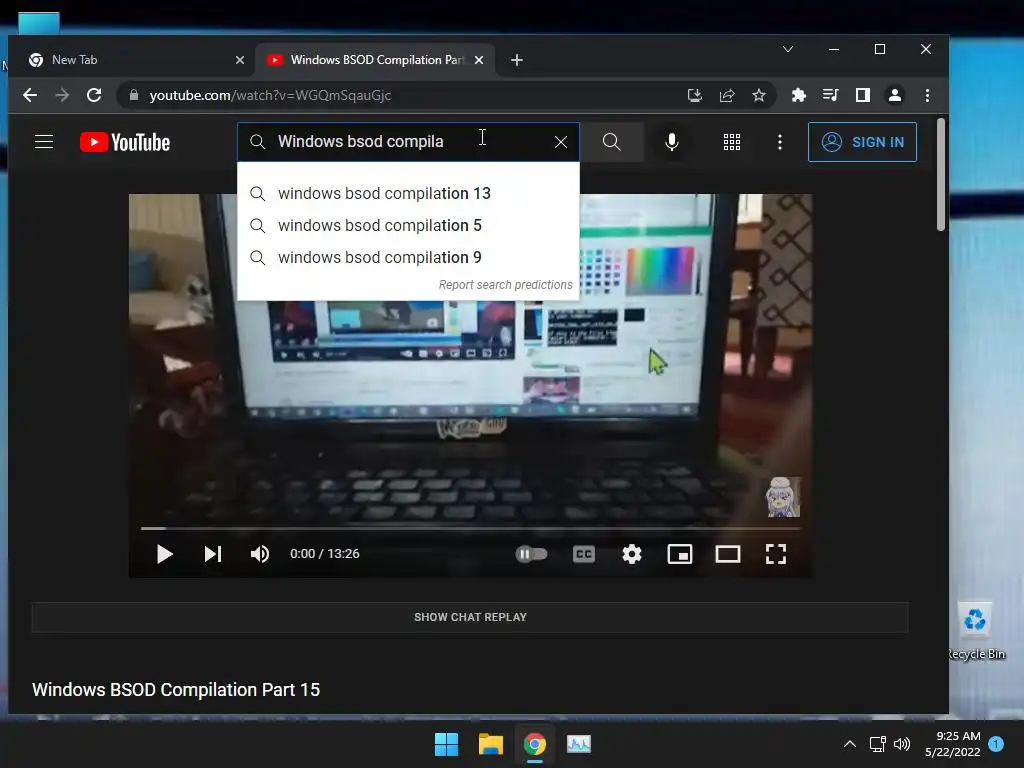
Task: Open the monitor app in taskbar
Action: [579, 744]
